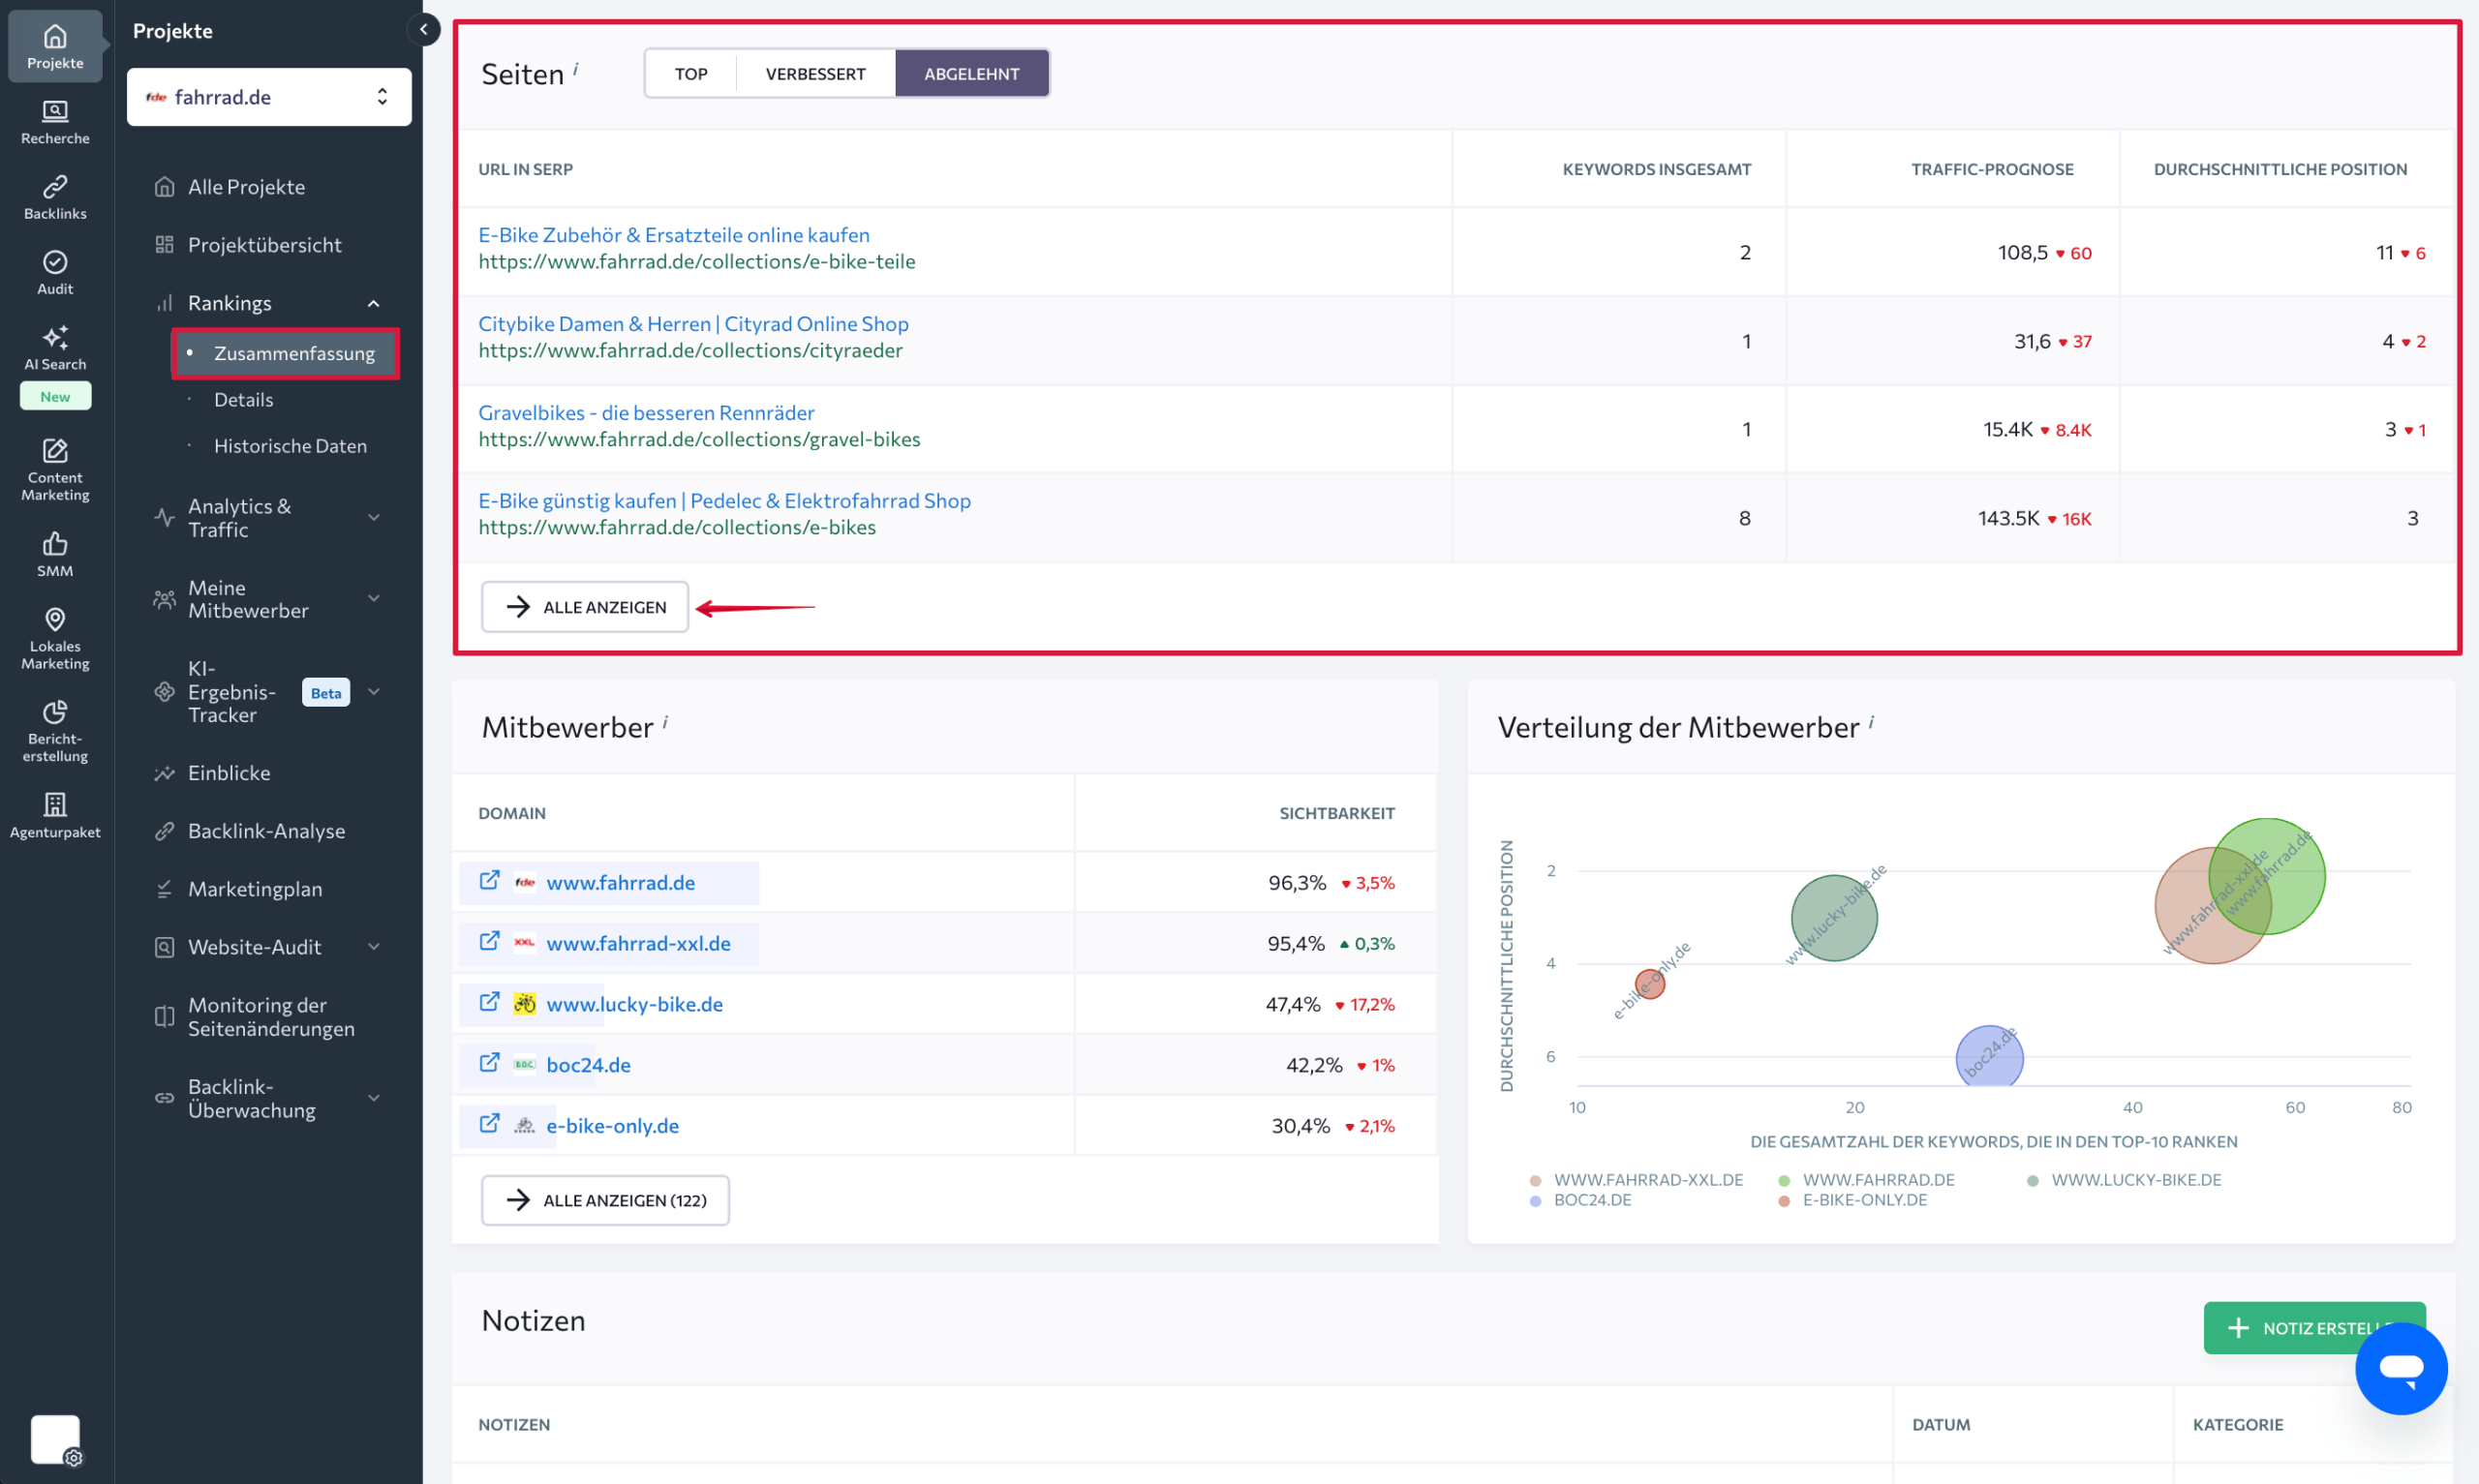Expand Analytics & Traffic section

click(373, 517)
